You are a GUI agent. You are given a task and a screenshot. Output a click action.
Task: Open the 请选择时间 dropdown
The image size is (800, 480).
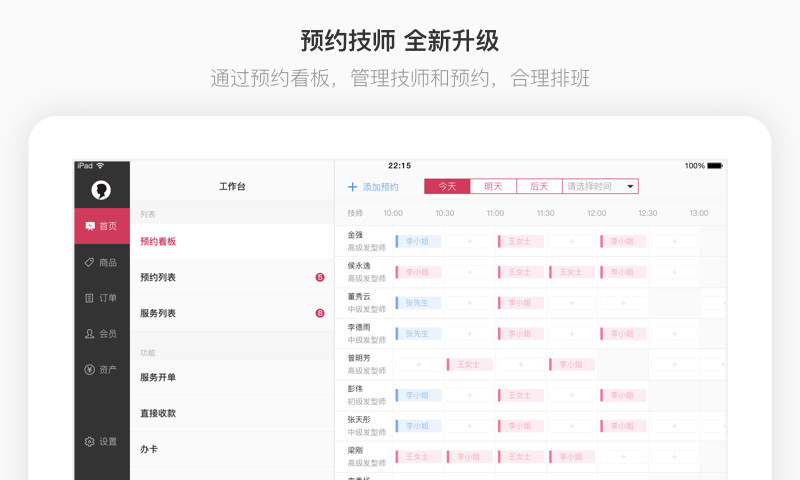[x=600, y=186]
